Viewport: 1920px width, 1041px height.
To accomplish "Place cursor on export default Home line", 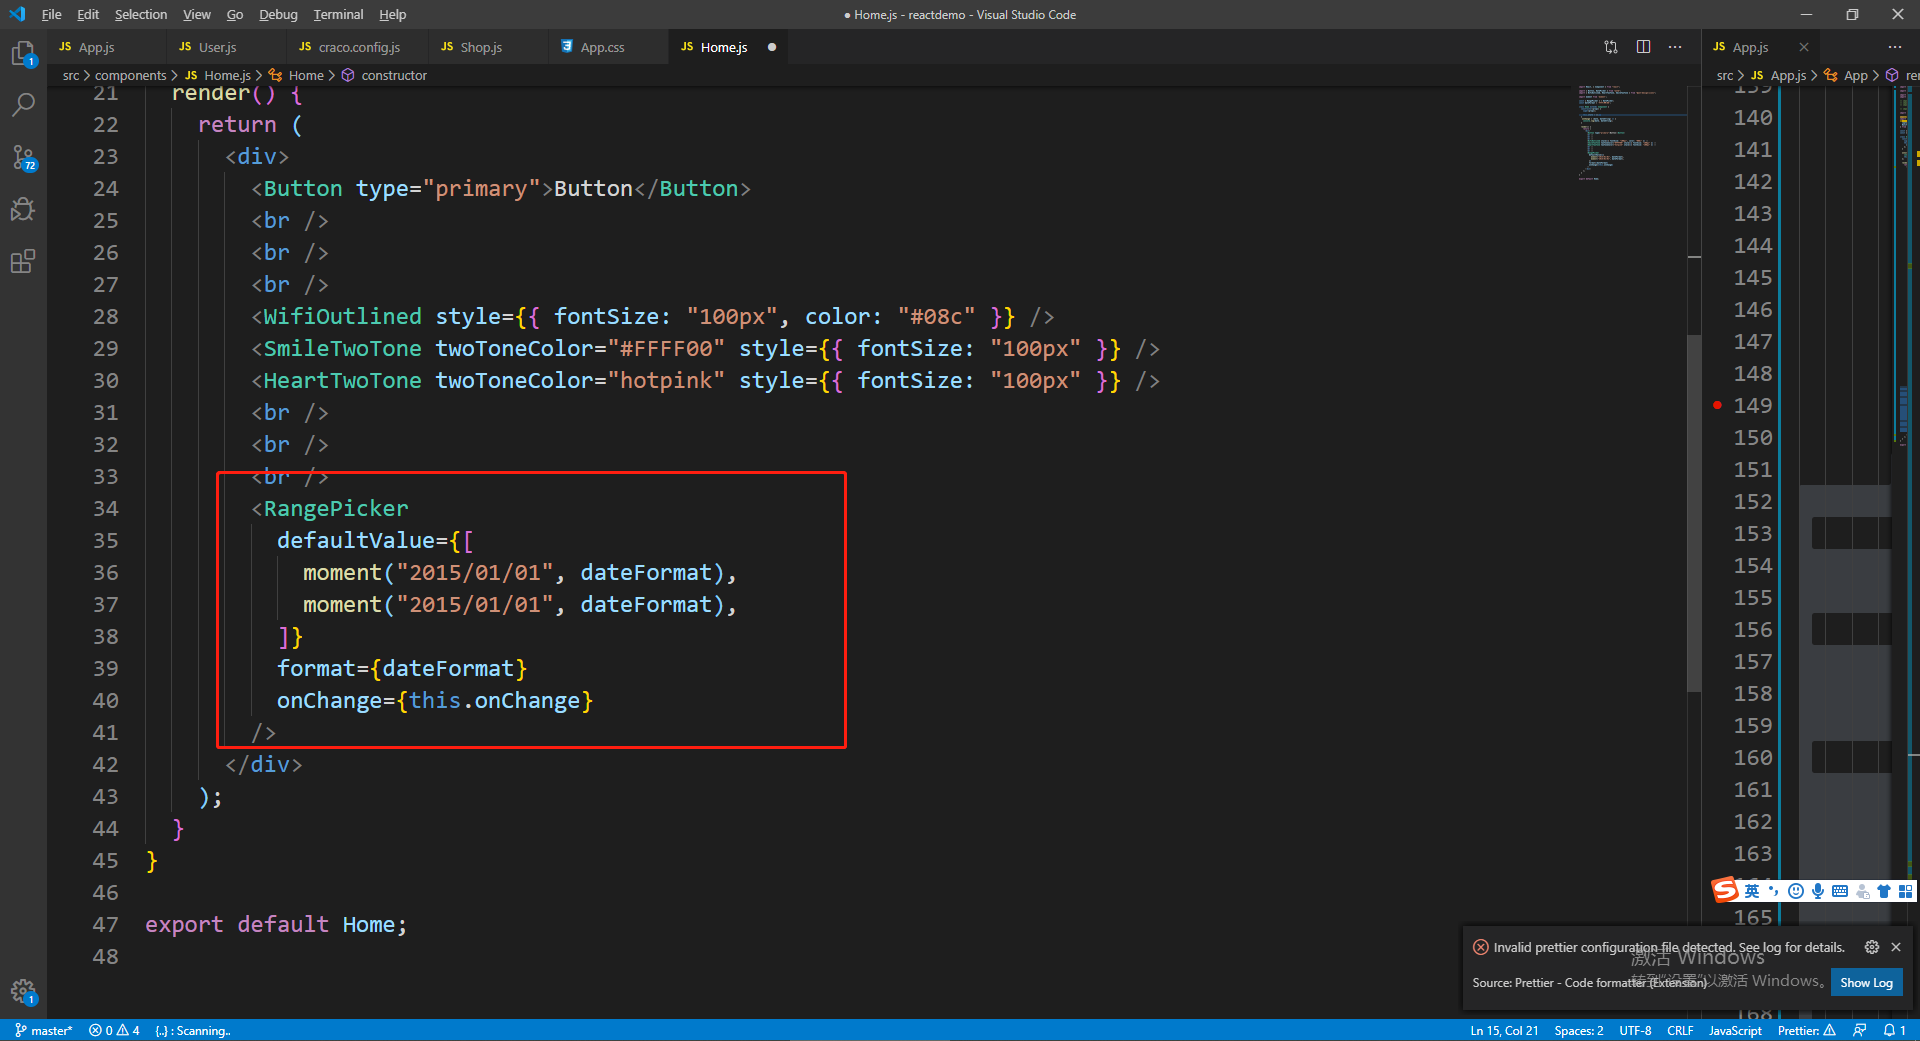I will [x=276, y=924].
